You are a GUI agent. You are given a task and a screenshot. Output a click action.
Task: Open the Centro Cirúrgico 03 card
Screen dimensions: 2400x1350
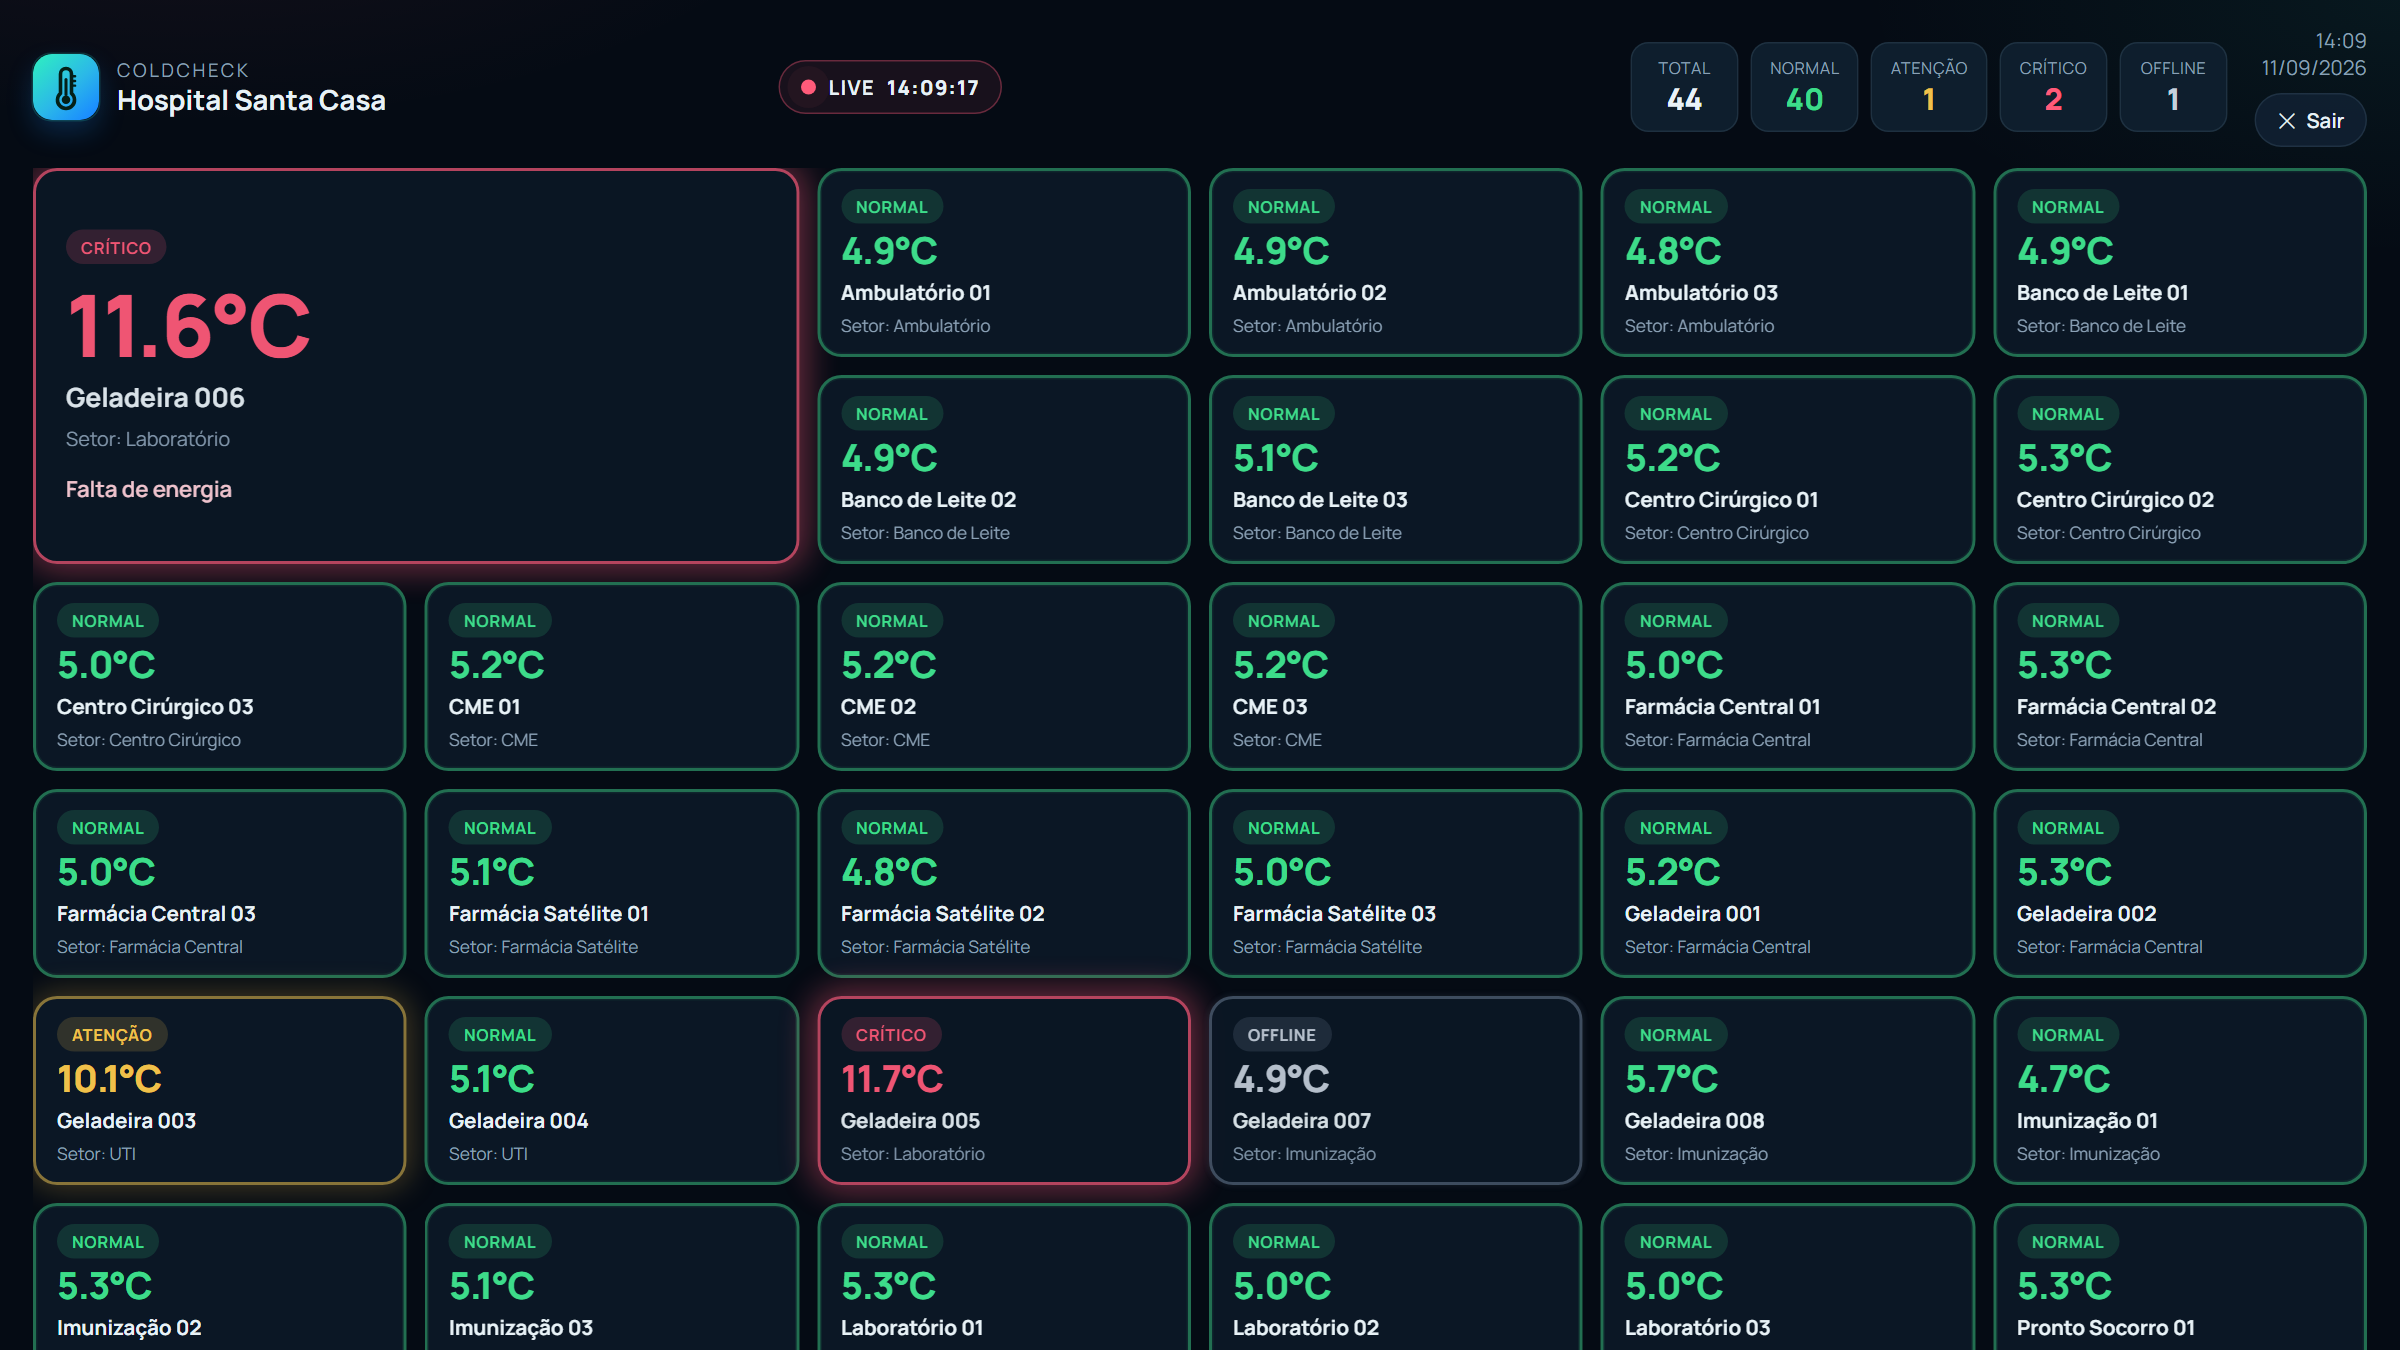[220, 677]
